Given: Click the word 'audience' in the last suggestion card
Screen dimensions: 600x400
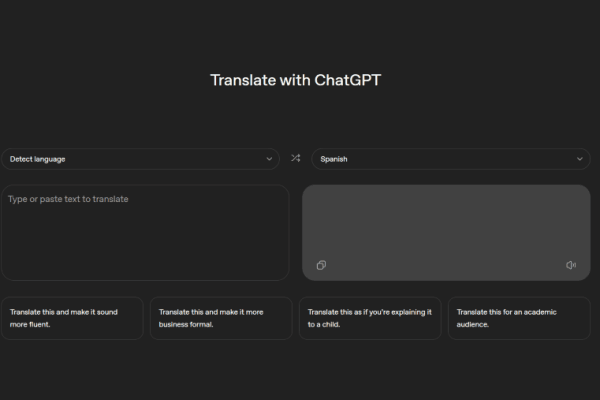Looking at the screenshot, I should [x=473, y=325].
